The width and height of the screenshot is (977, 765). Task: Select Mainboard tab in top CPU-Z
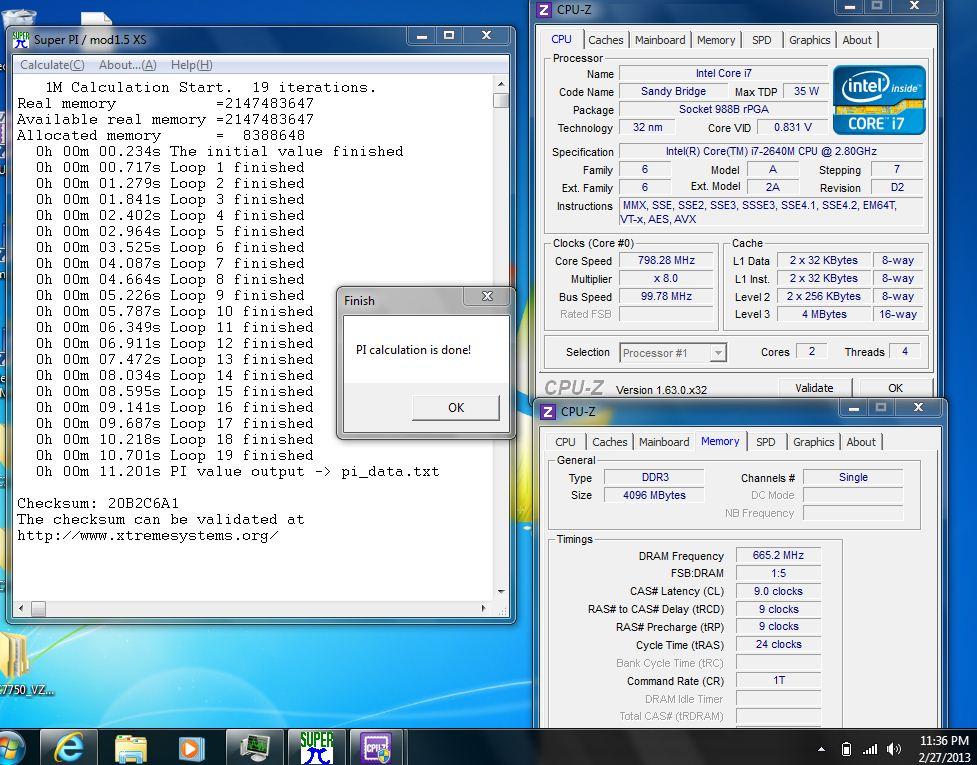[x=660, y=40]
